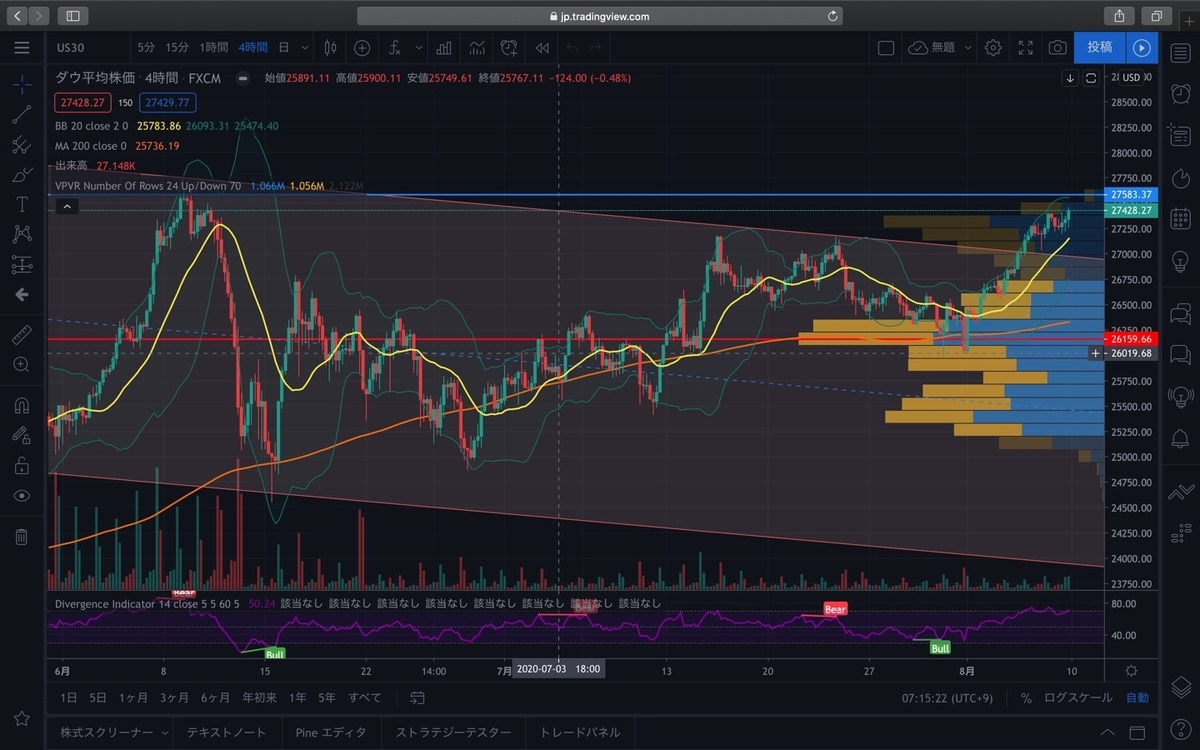Screen dimensions: 1200x750
Task: Select the 15分 timeframe
Action: click(x=177, y=47)
